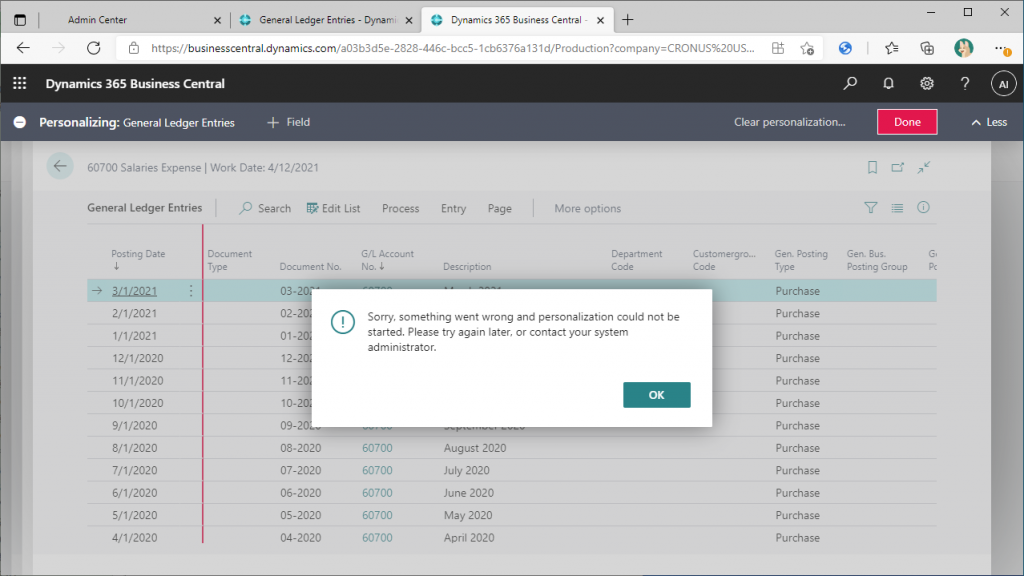Select the April 2020 description cell
The image size is (1024, 576).
point(469,537)
